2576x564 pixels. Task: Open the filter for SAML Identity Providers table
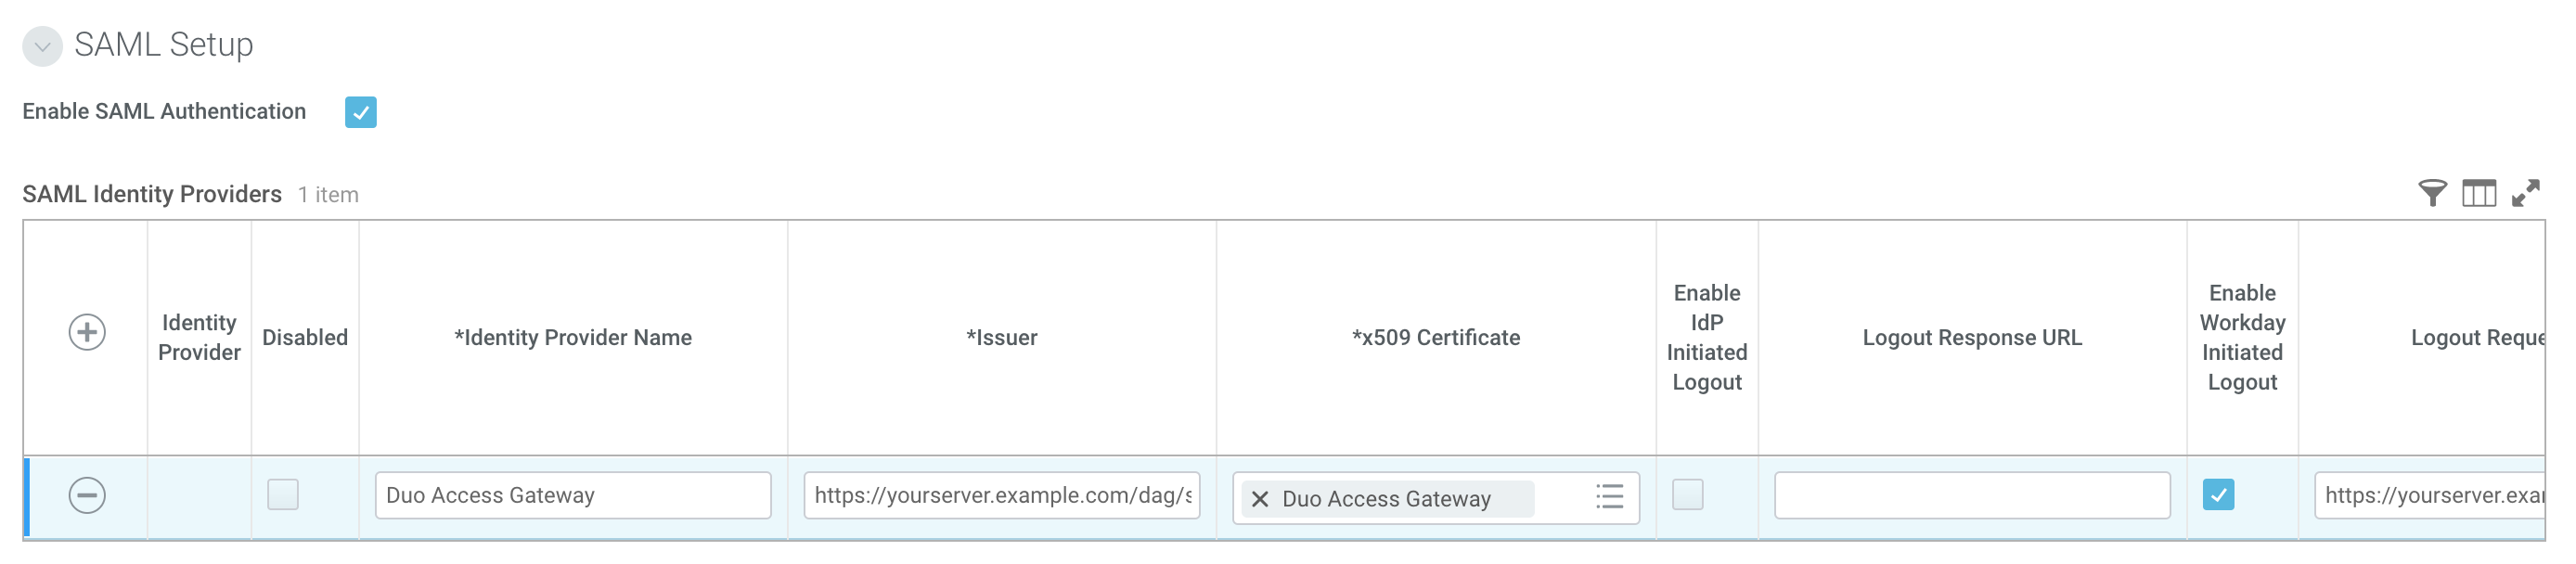pos(2433,192)
